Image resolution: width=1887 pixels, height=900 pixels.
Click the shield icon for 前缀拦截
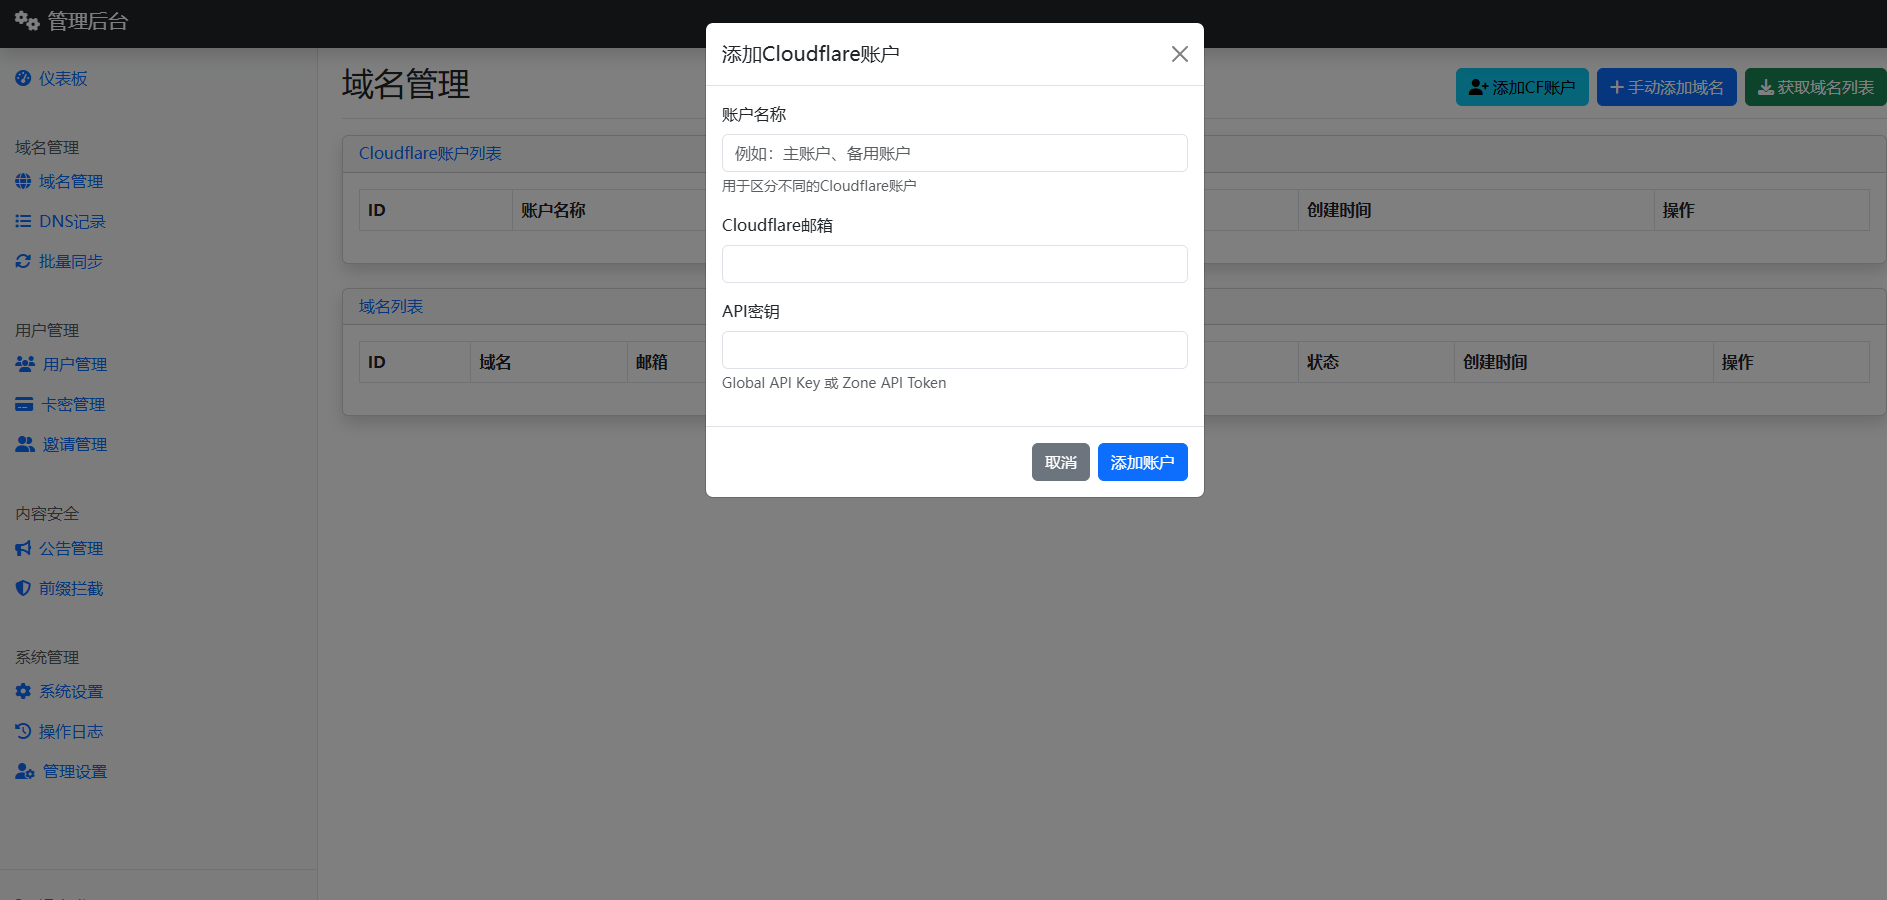(23, 588)
